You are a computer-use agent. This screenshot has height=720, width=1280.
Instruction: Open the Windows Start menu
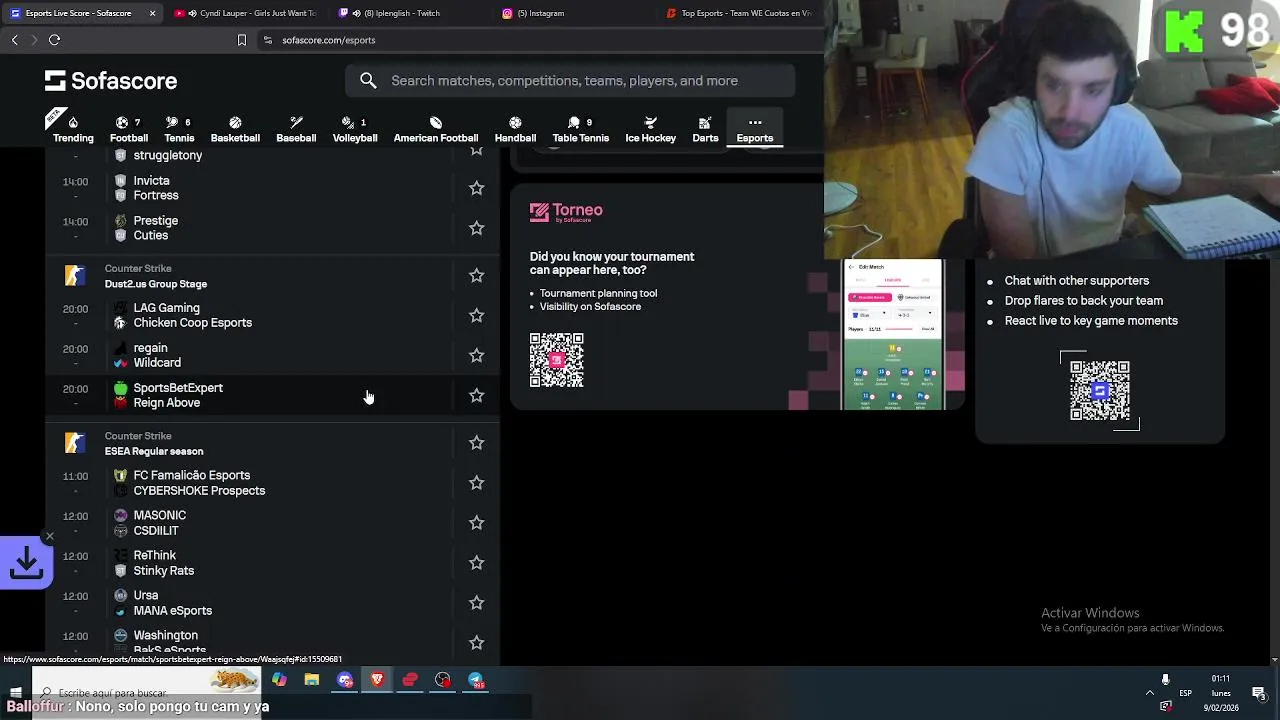tap(15, 692)
